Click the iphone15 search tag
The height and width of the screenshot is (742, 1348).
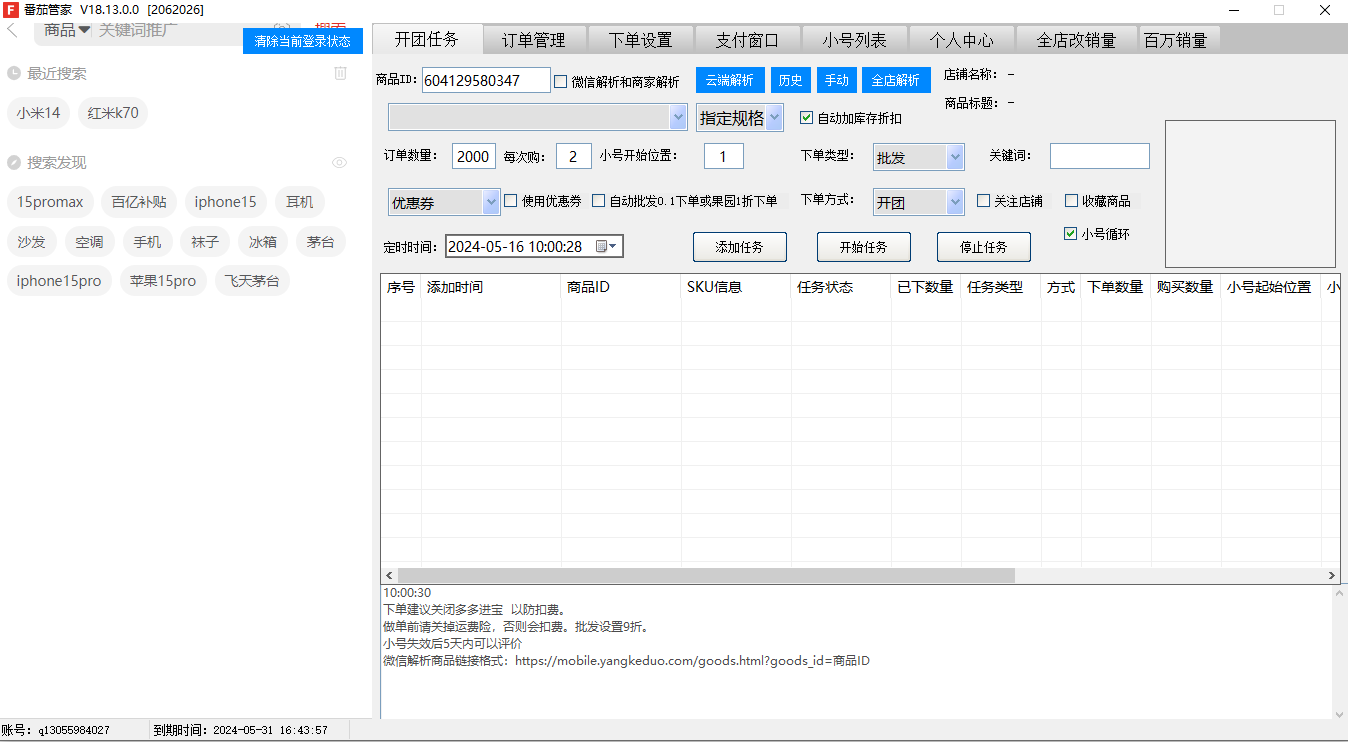click(225, 202)
